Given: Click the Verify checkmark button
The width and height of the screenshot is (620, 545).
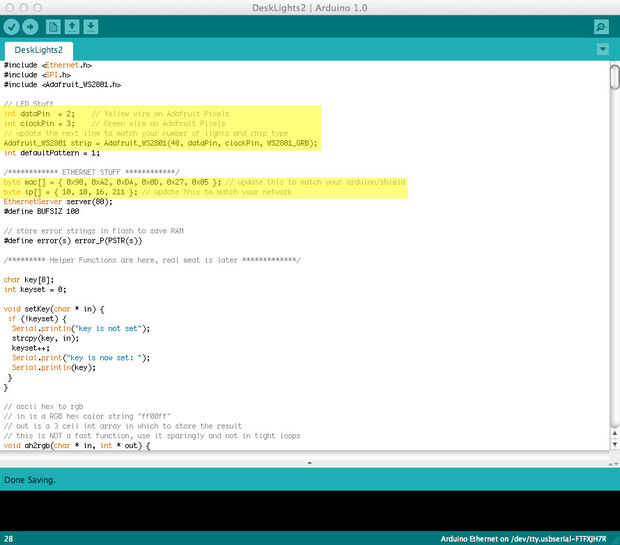Looking at the screenshot, I should coord(11,27).
